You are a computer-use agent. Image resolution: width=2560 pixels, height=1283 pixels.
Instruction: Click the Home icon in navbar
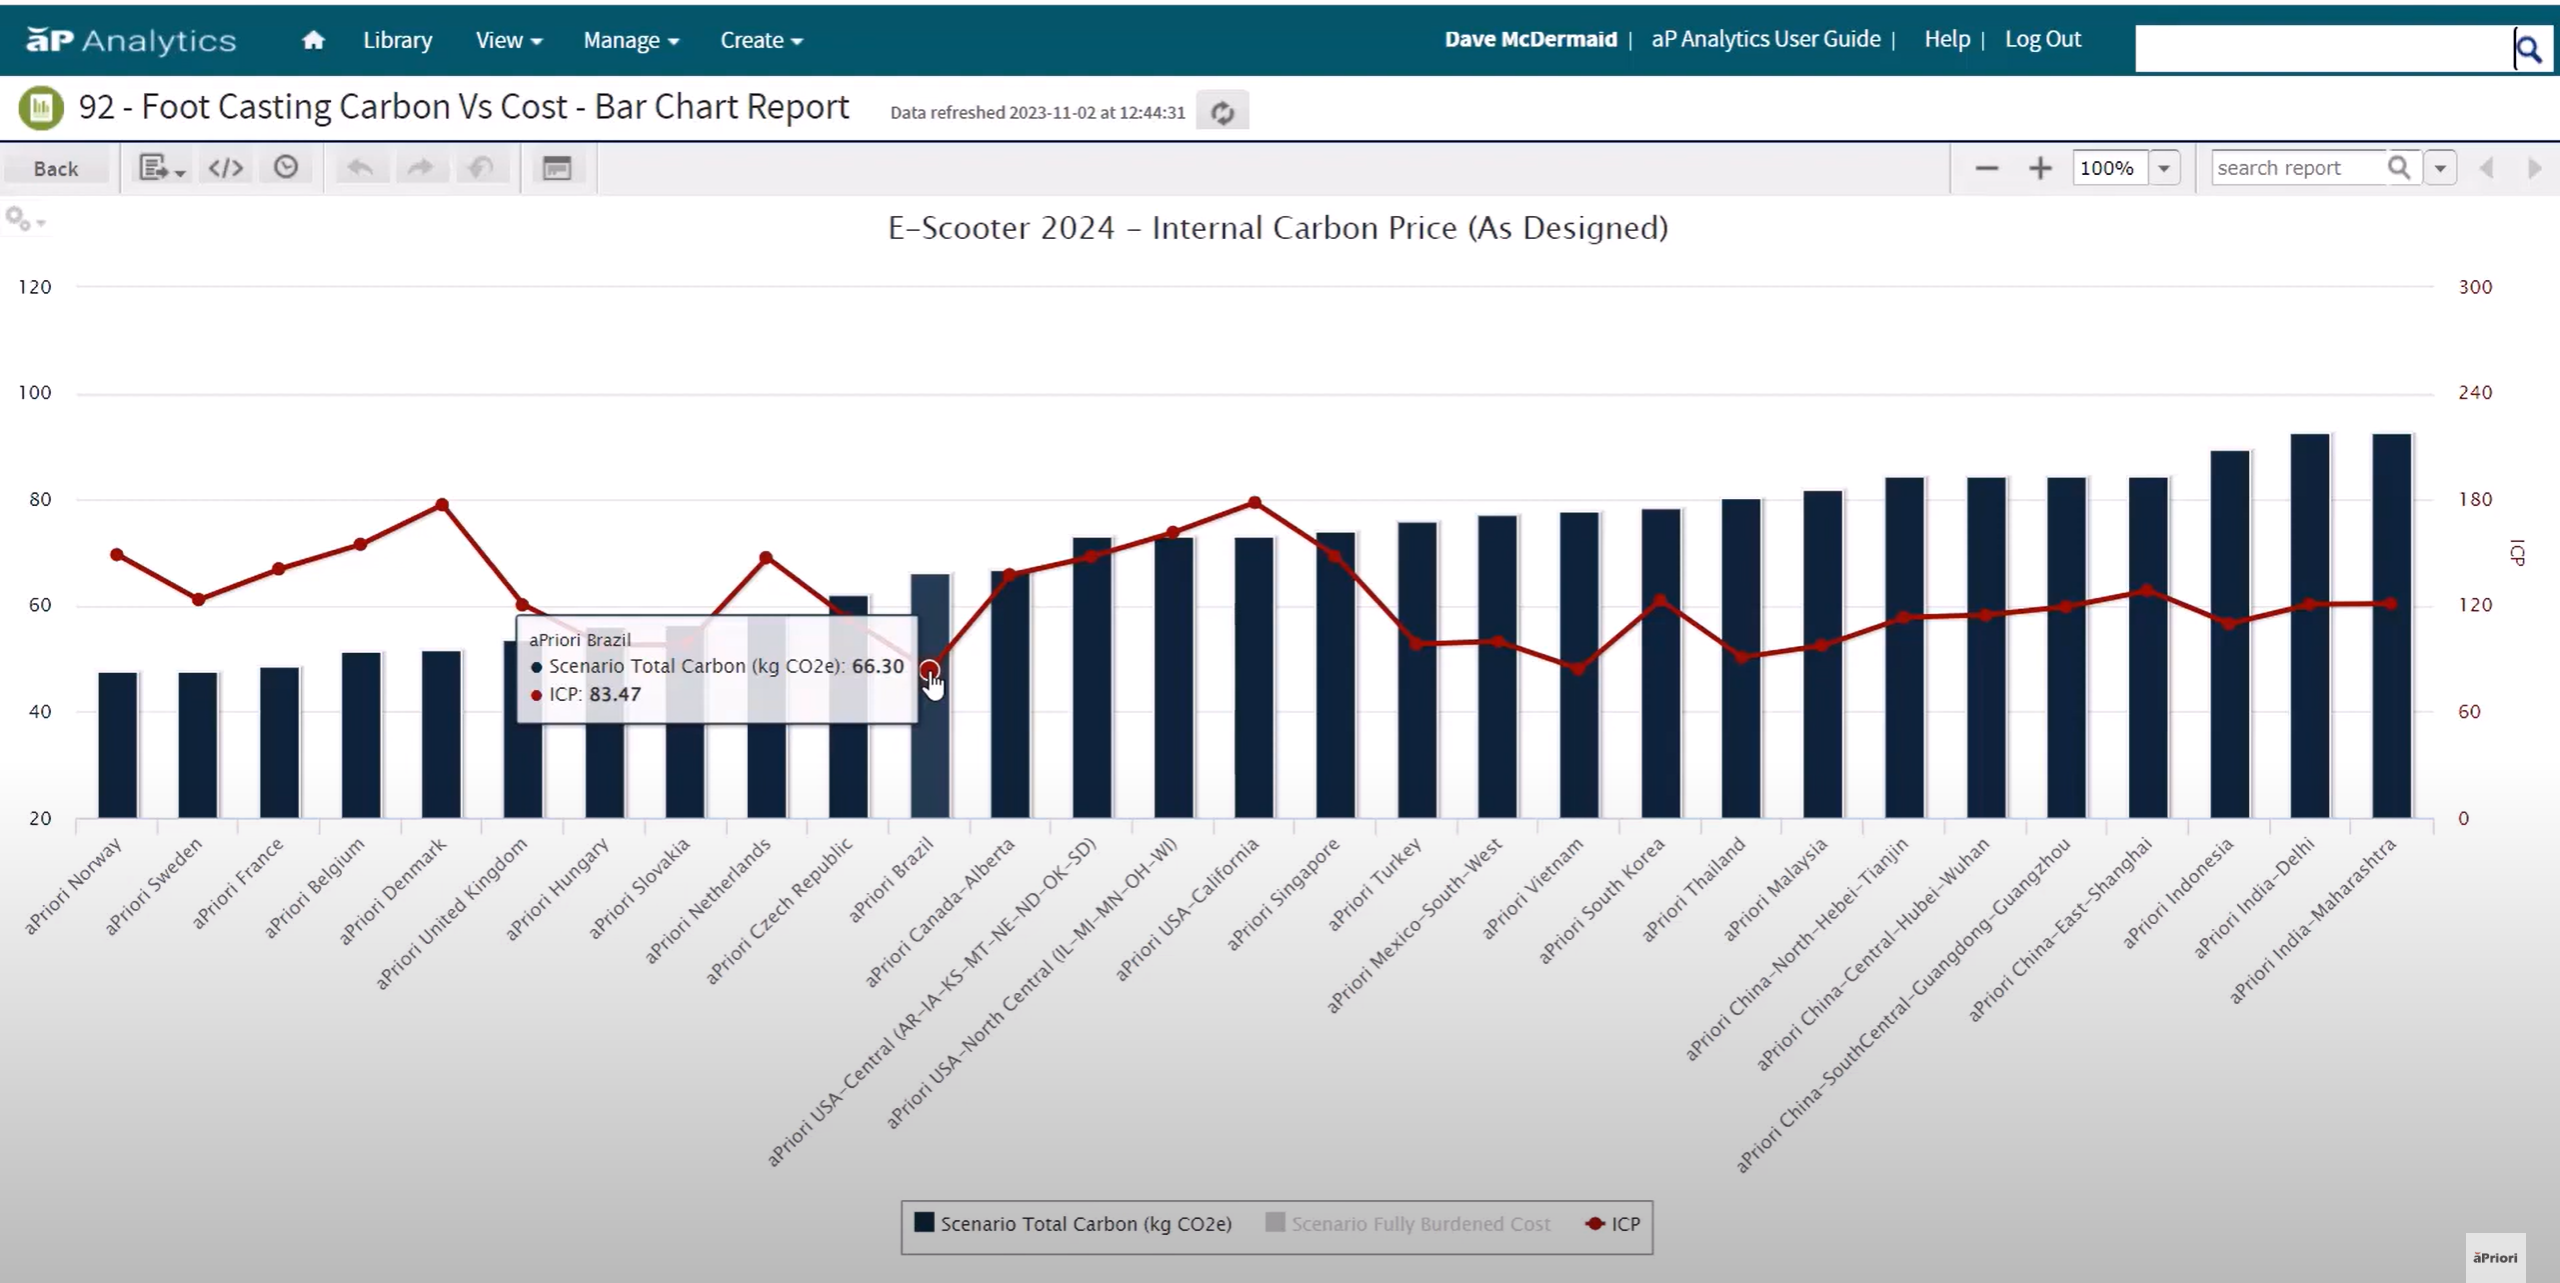tap(313, 40)
